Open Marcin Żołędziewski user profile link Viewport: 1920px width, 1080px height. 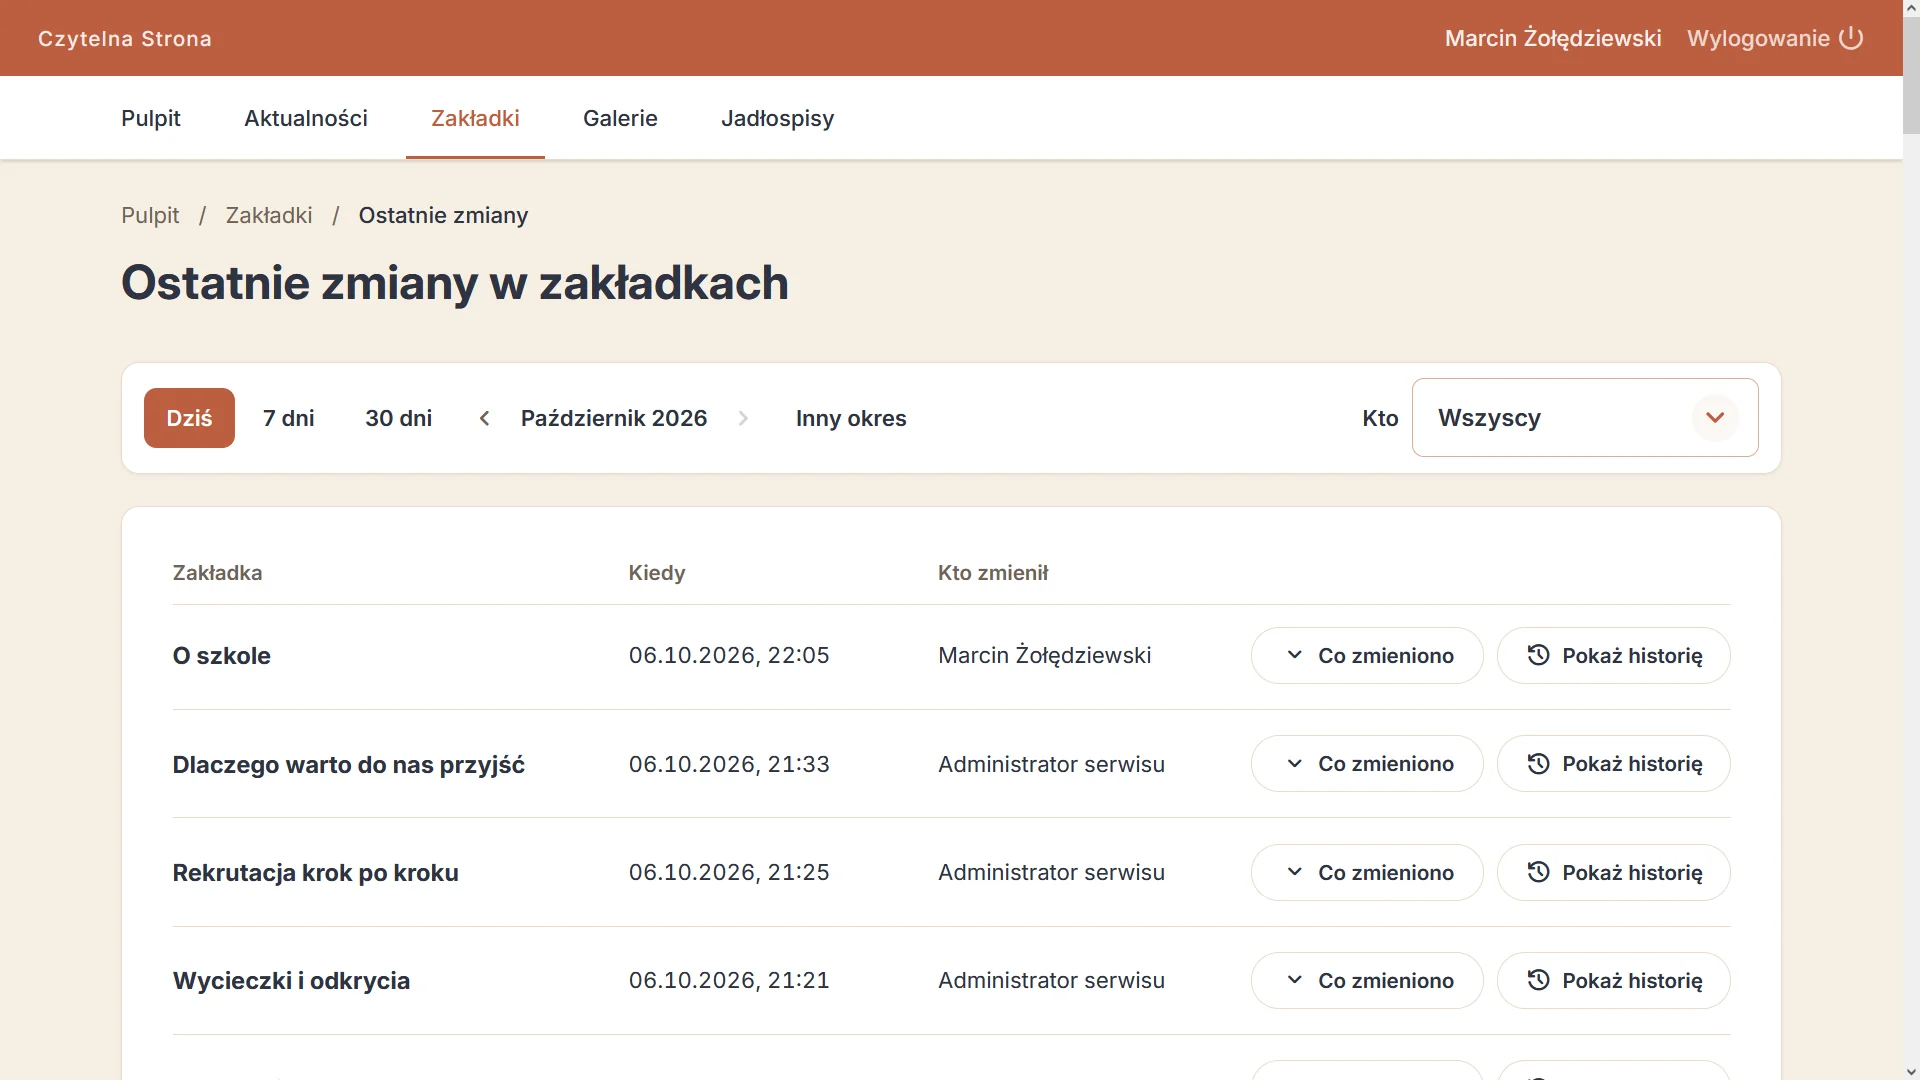pos(1553,38)
